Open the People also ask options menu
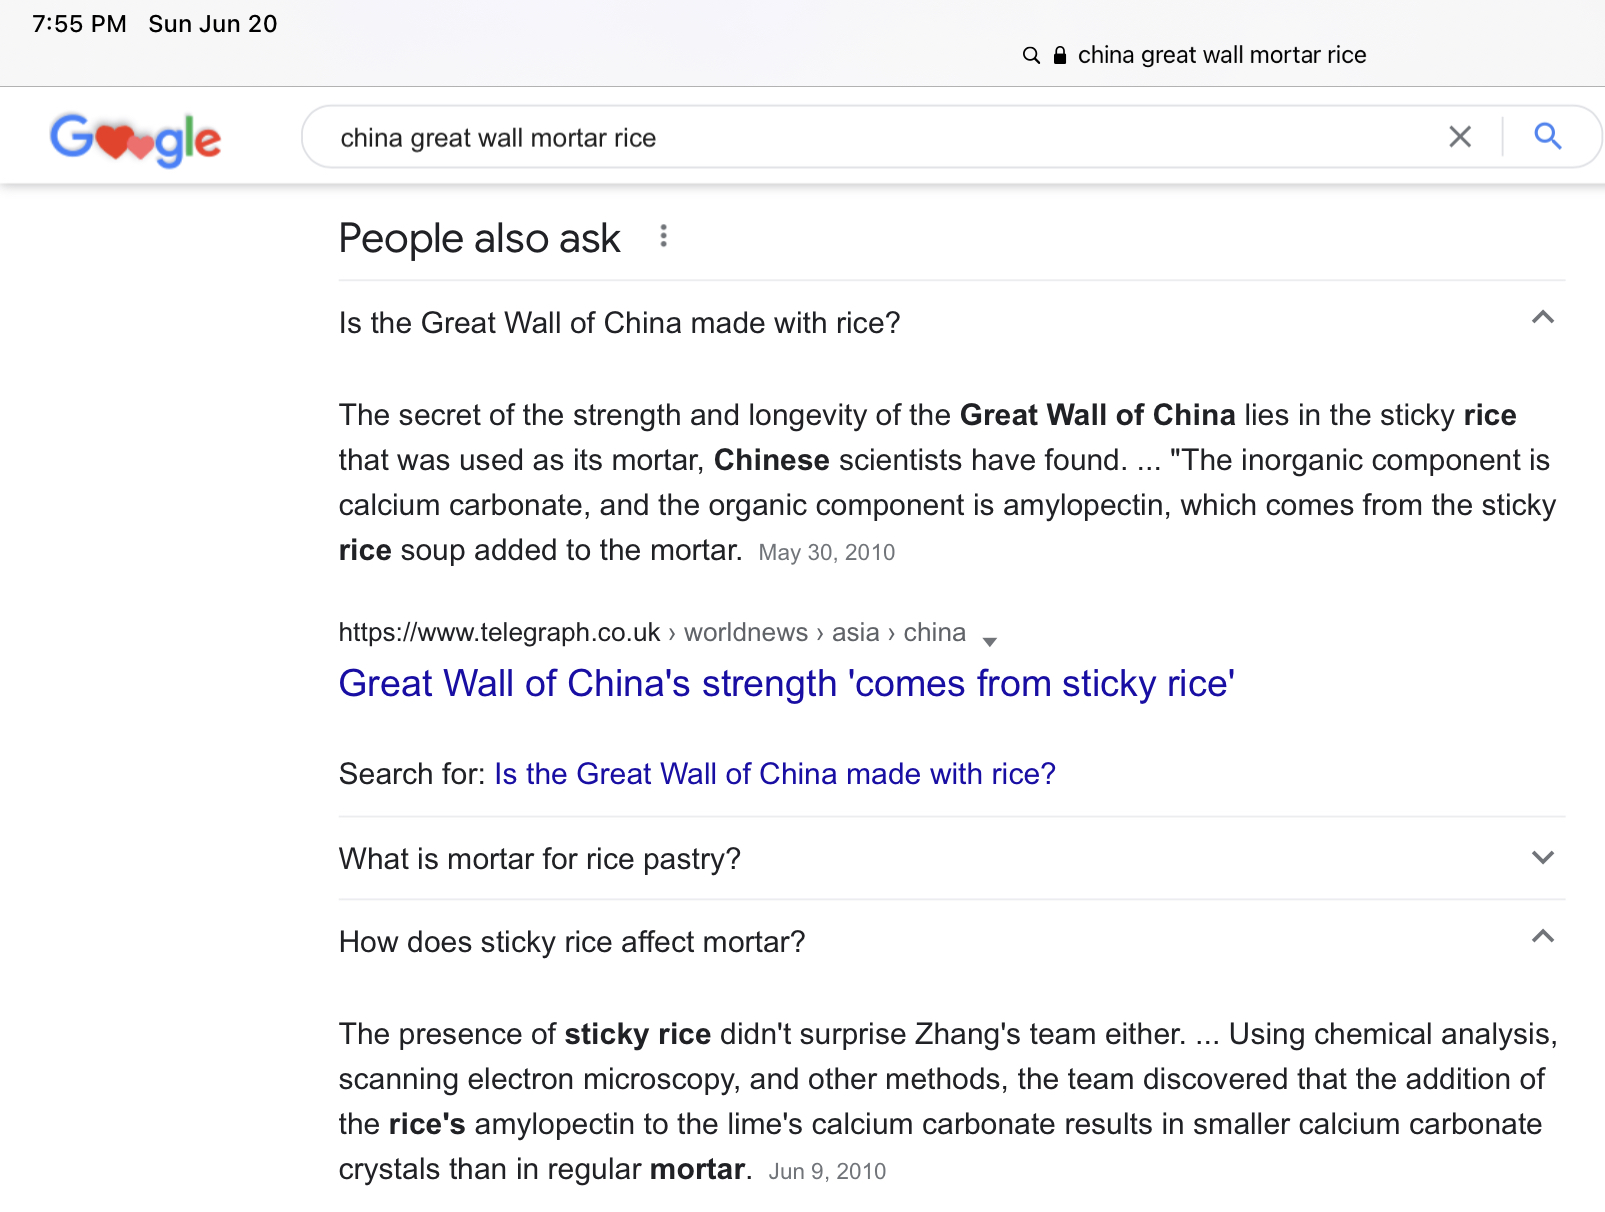 663,237
